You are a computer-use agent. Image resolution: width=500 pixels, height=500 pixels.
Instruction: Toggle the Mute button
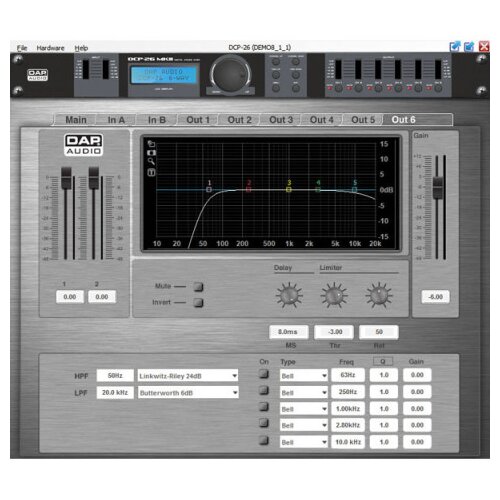tap(198, 287)
